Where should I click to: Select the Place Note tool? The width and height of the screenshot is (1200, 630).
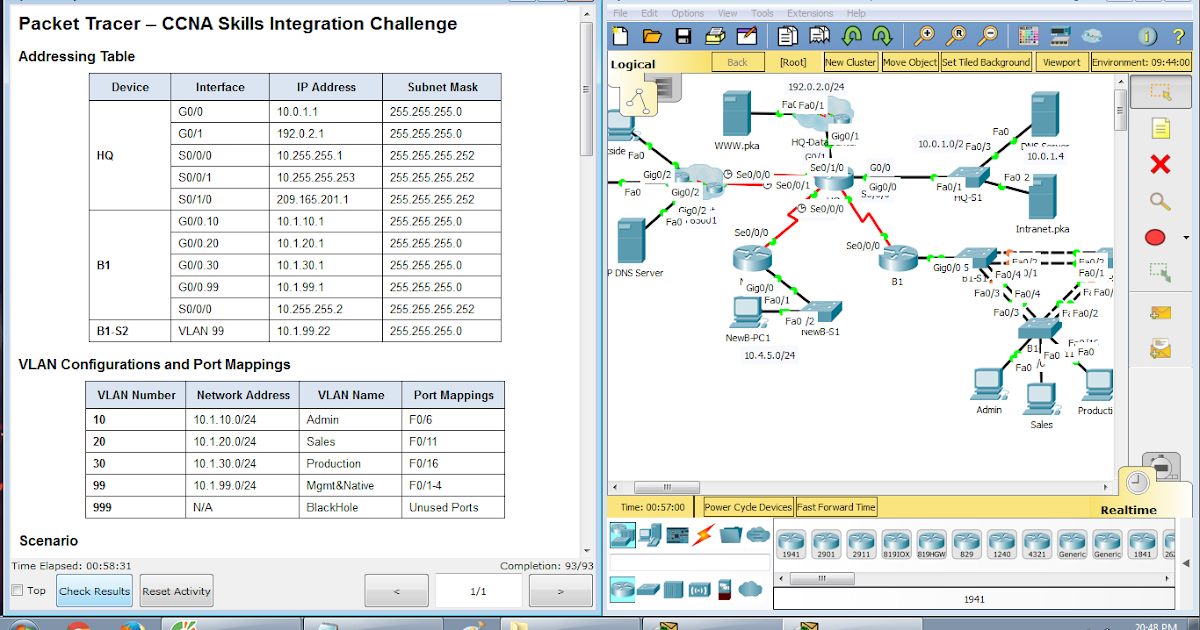click(x=1156, y=128)
